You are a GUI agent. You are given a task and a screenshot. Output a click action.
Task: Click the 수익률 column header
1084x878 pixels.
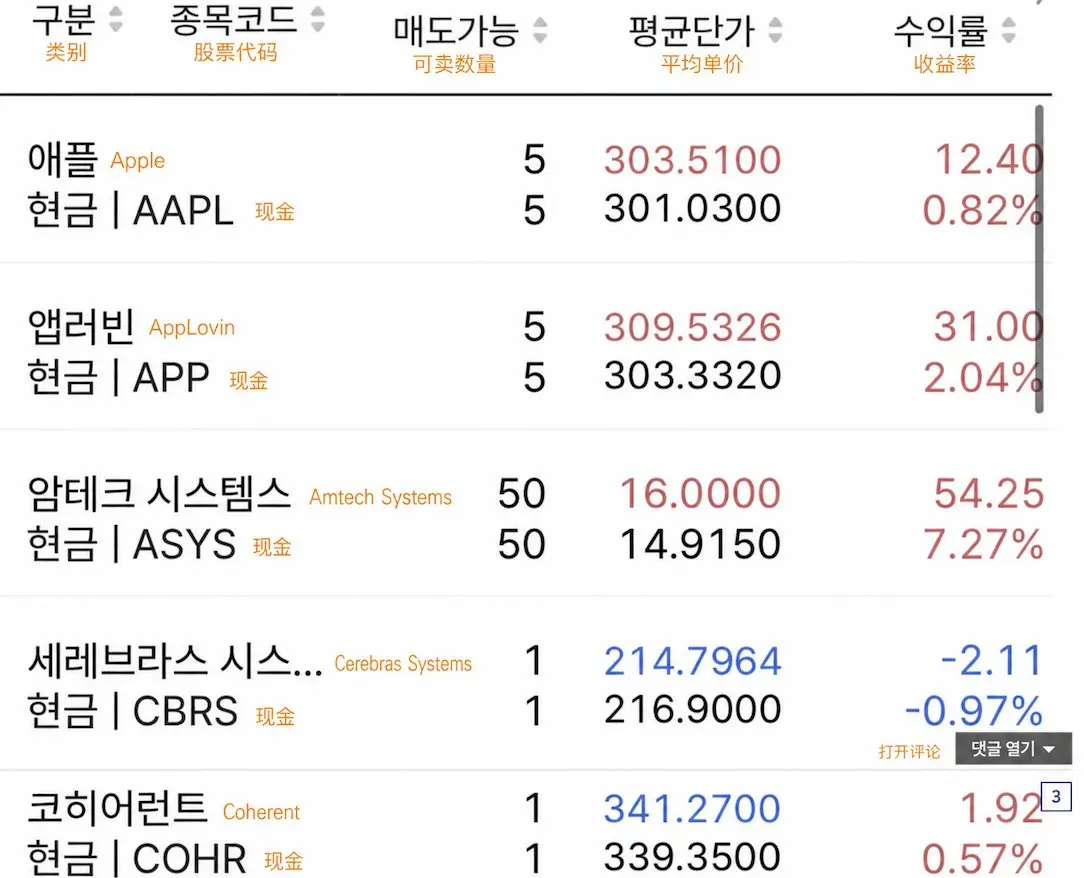click(941, 30)
